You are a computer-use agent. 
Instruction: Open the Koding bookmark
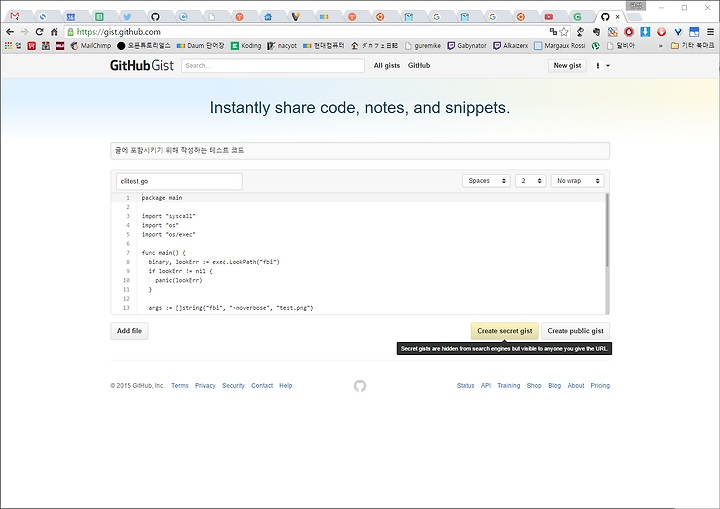pos(246,45)
